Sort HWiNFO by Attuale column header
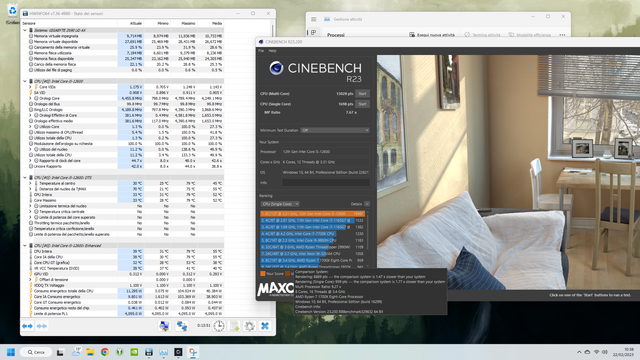 136,23
